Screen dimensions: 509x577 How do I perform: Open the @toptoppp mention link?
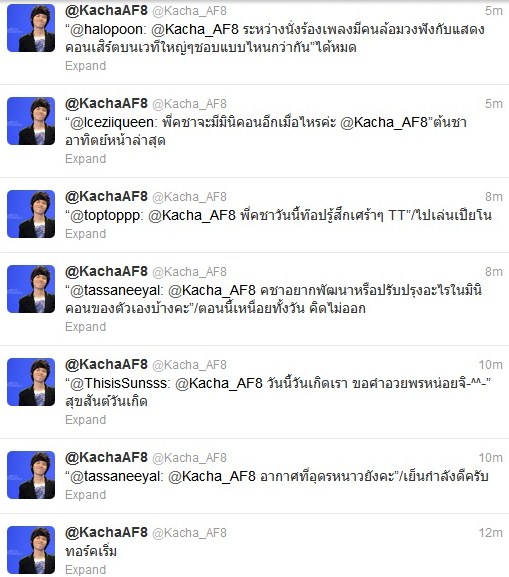click(105, 216)
